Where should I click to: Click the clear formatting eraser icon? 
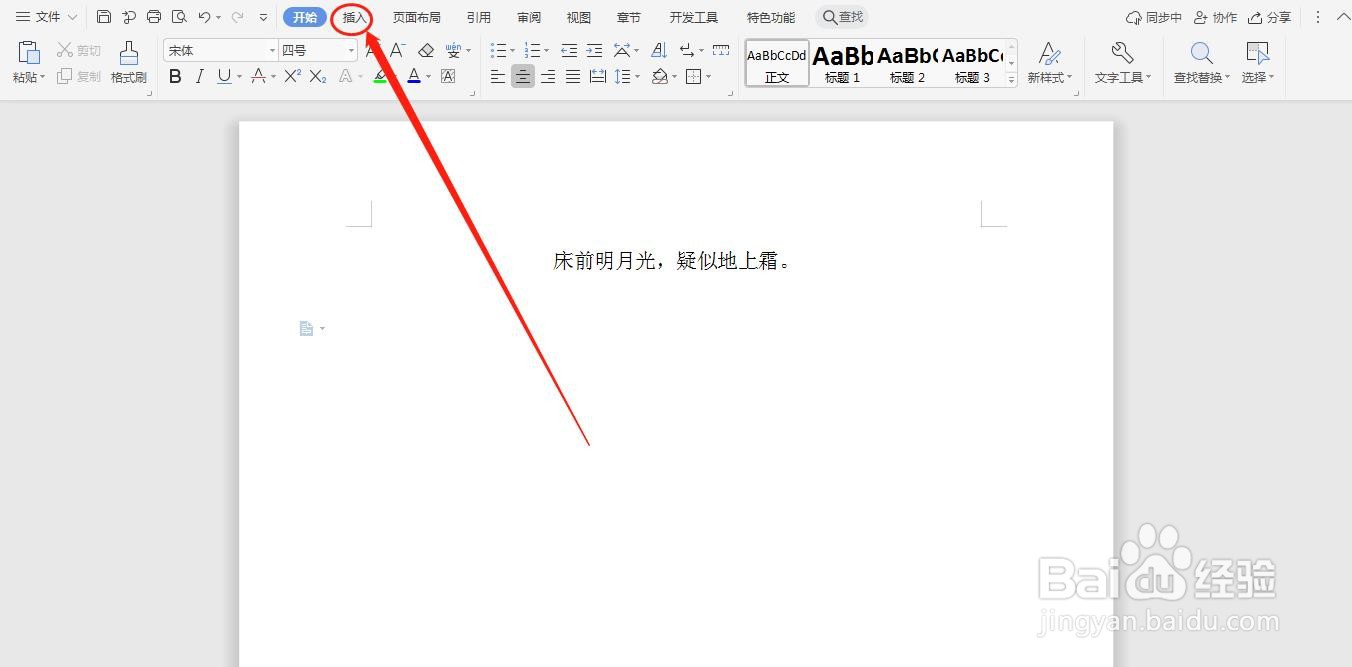pyautogui.click(x=426, y=50)
